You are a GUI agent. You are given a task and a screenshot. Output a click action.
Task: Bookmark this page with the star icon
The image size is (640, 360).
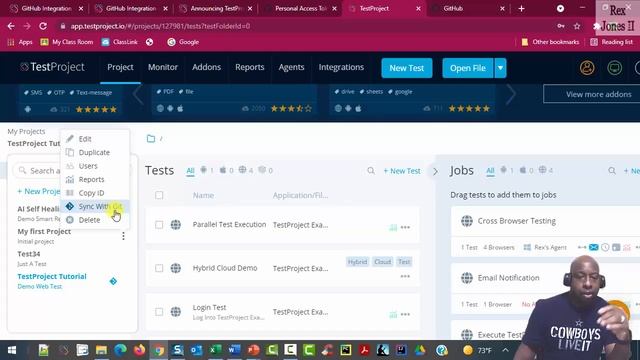click(577, 26)
